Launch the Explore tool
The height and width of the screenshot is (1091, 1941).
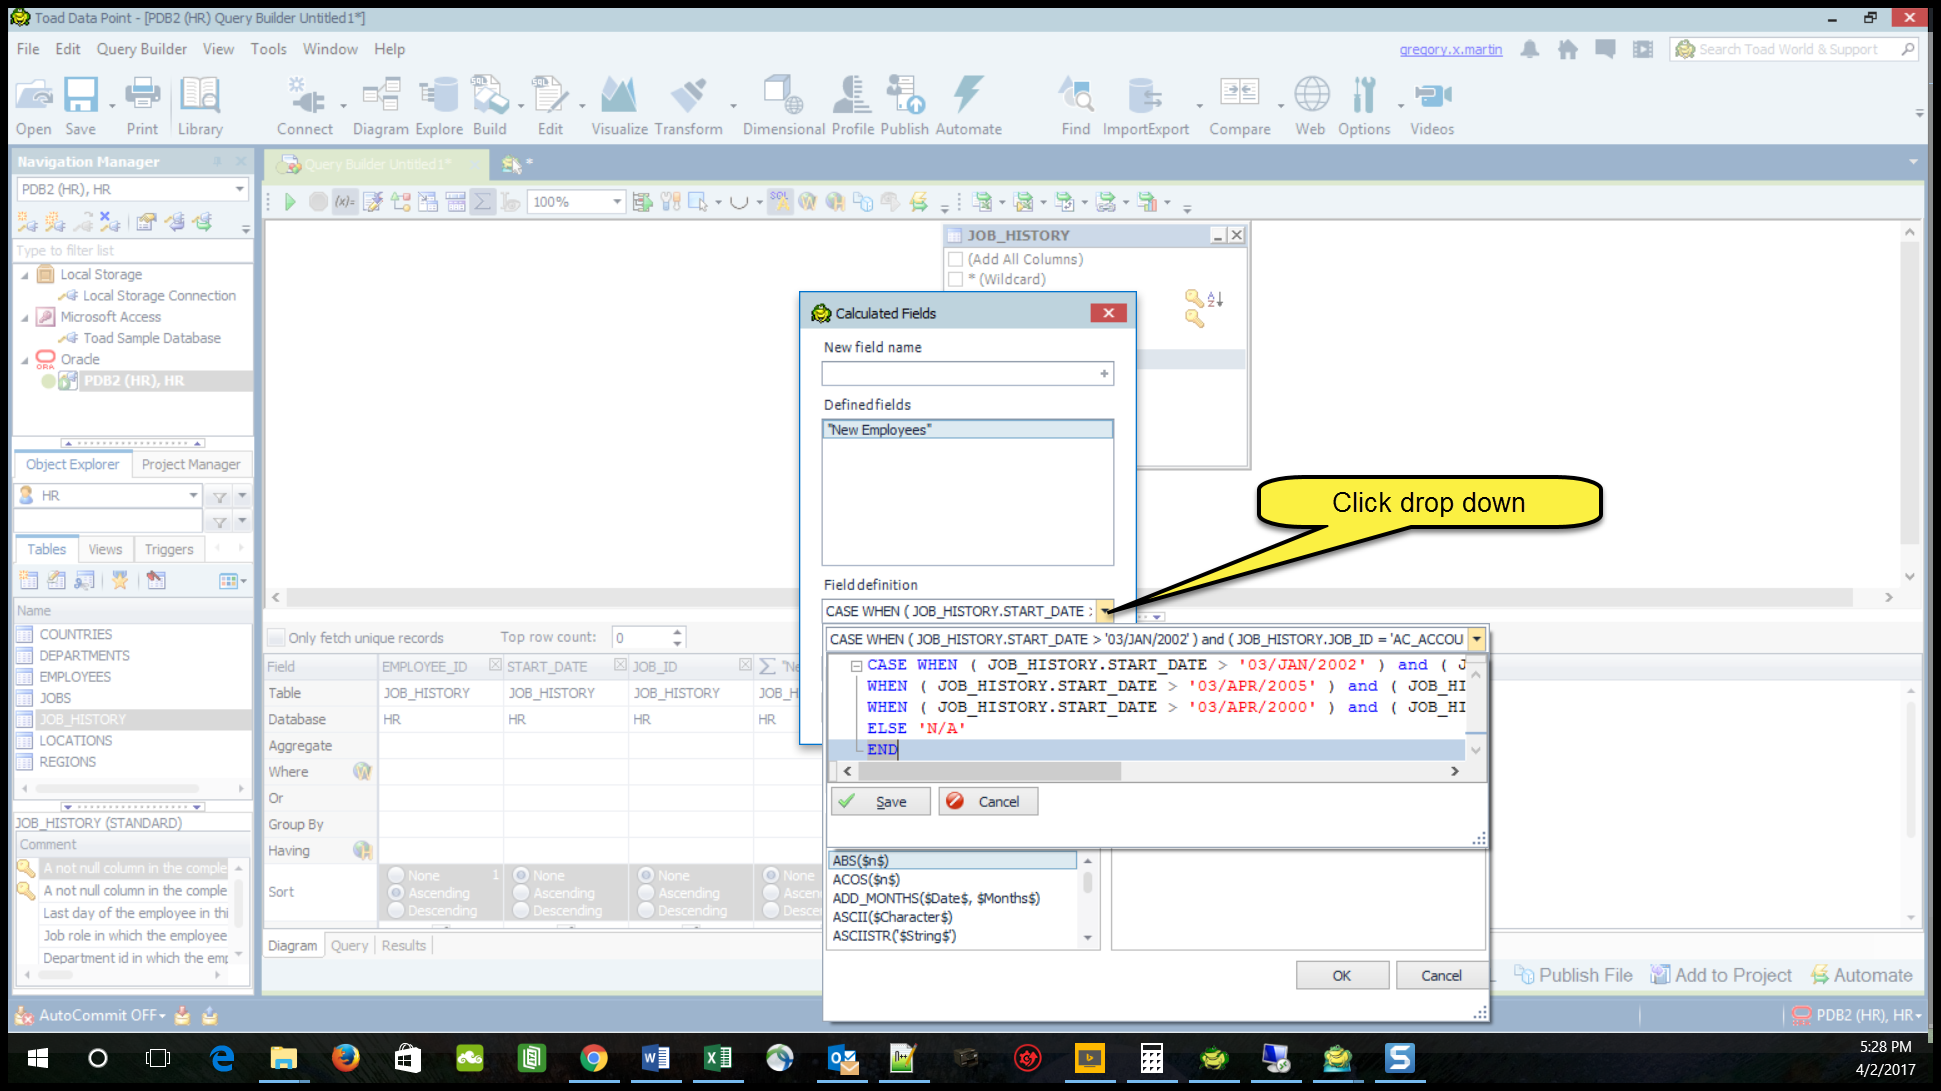pos(439,106)
